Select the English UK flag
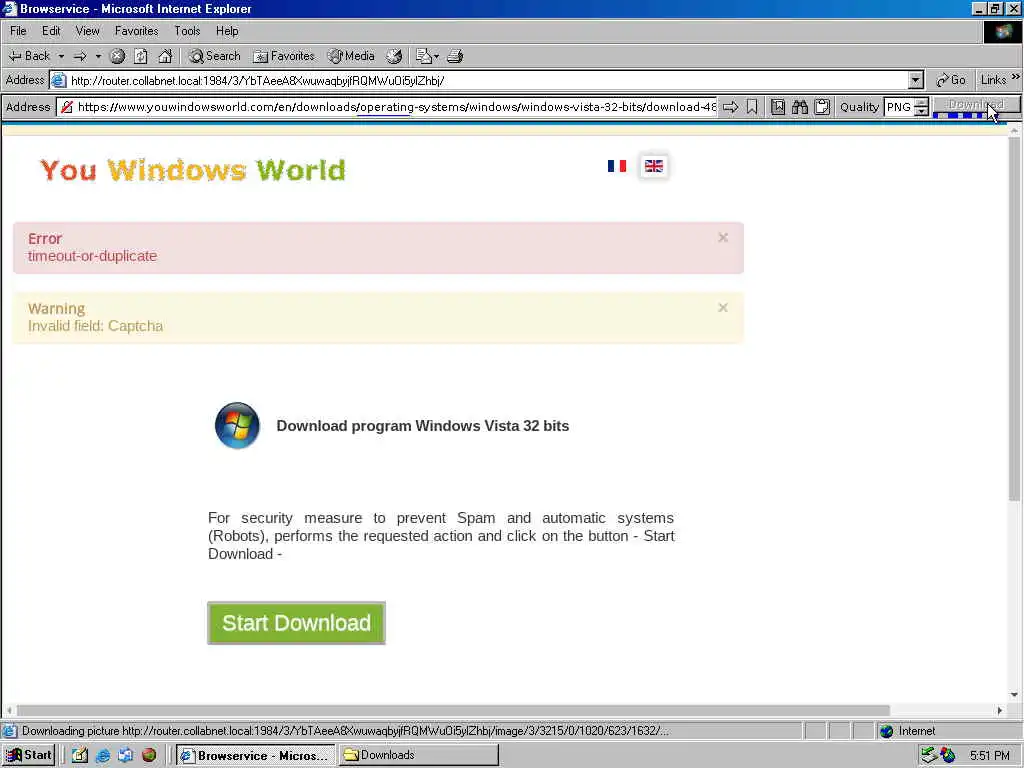Image resolution: width=1024 pixels, height=768 pixels. coord(654,166)
